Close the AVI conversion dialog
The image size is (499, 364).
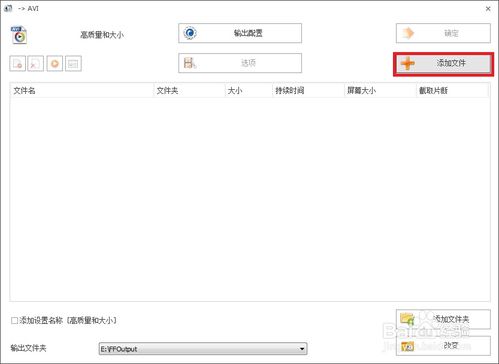488,9
